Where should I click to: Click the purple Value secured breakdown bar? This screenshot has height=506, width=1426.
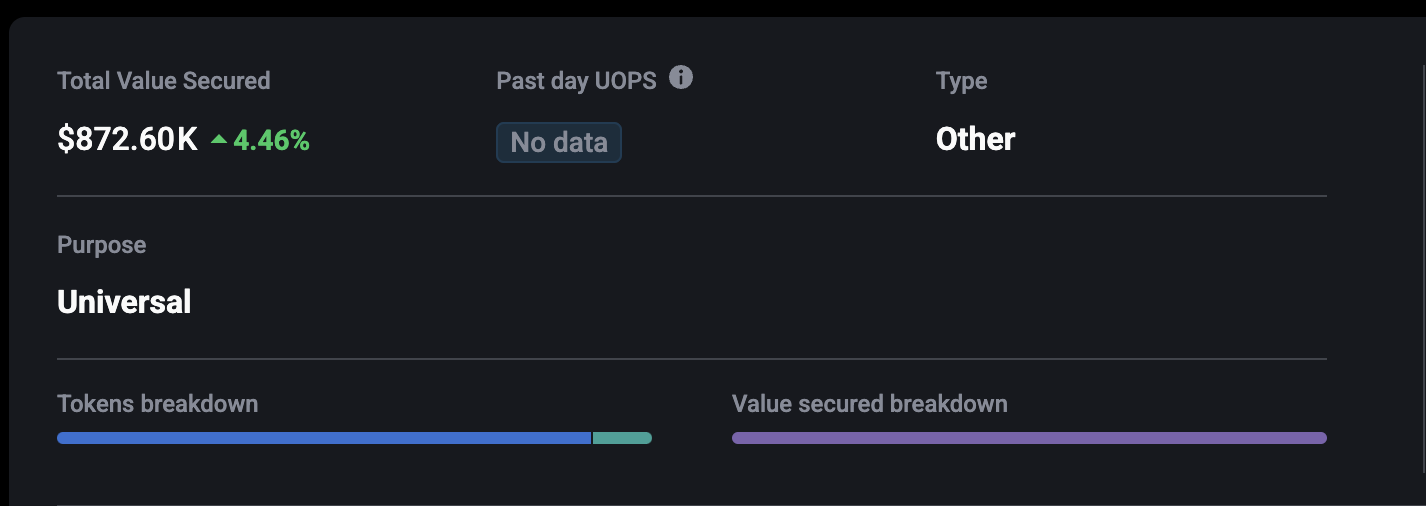(1029, 438)
